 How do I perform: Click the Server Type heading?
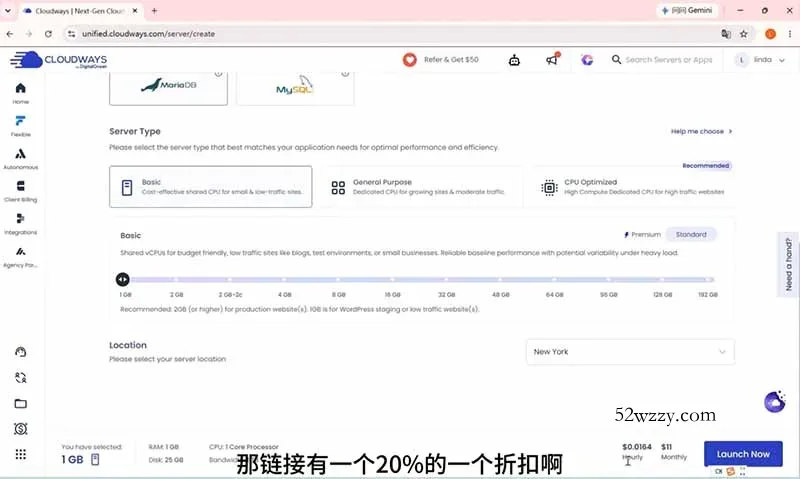(x=135, y=132)
